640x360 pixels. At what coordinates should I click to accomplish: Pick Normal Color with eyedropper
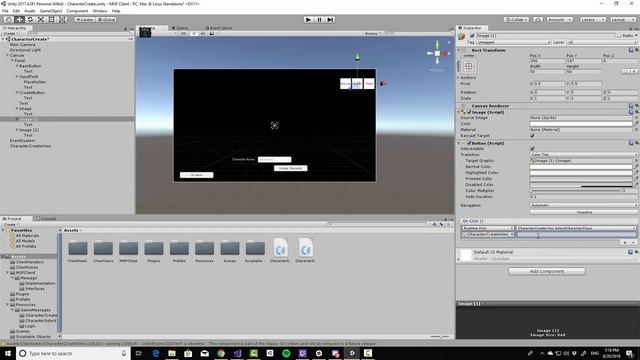click(x=636, y=167)
